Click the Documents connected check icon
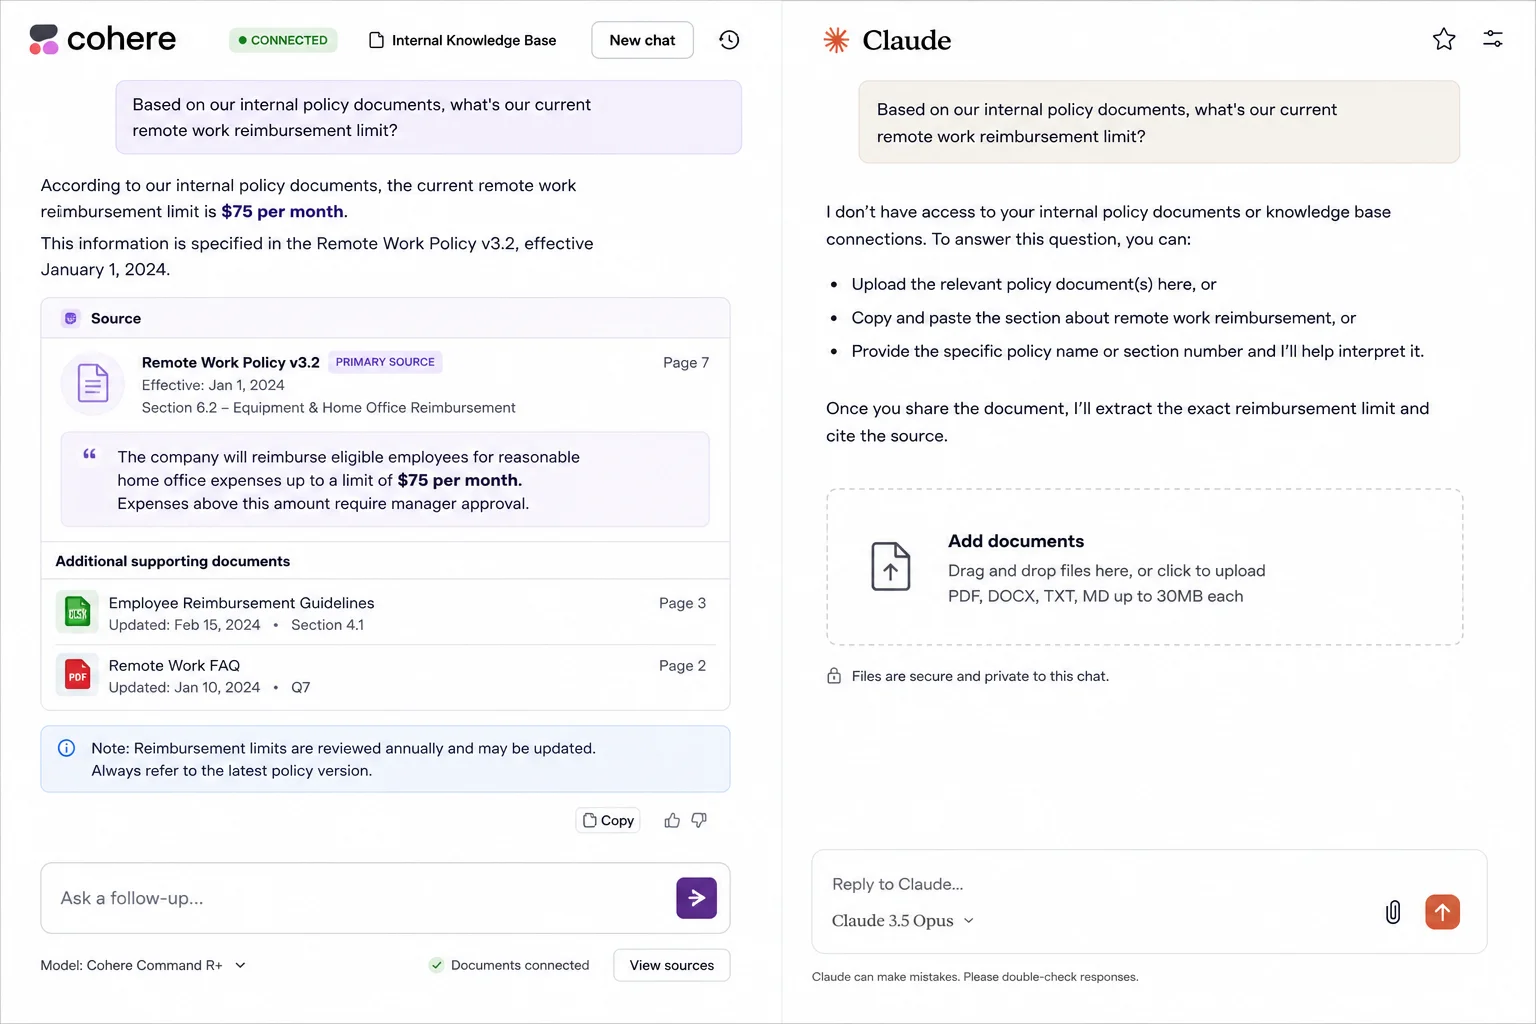1536x1024 pixels. (x=436, y=965)
